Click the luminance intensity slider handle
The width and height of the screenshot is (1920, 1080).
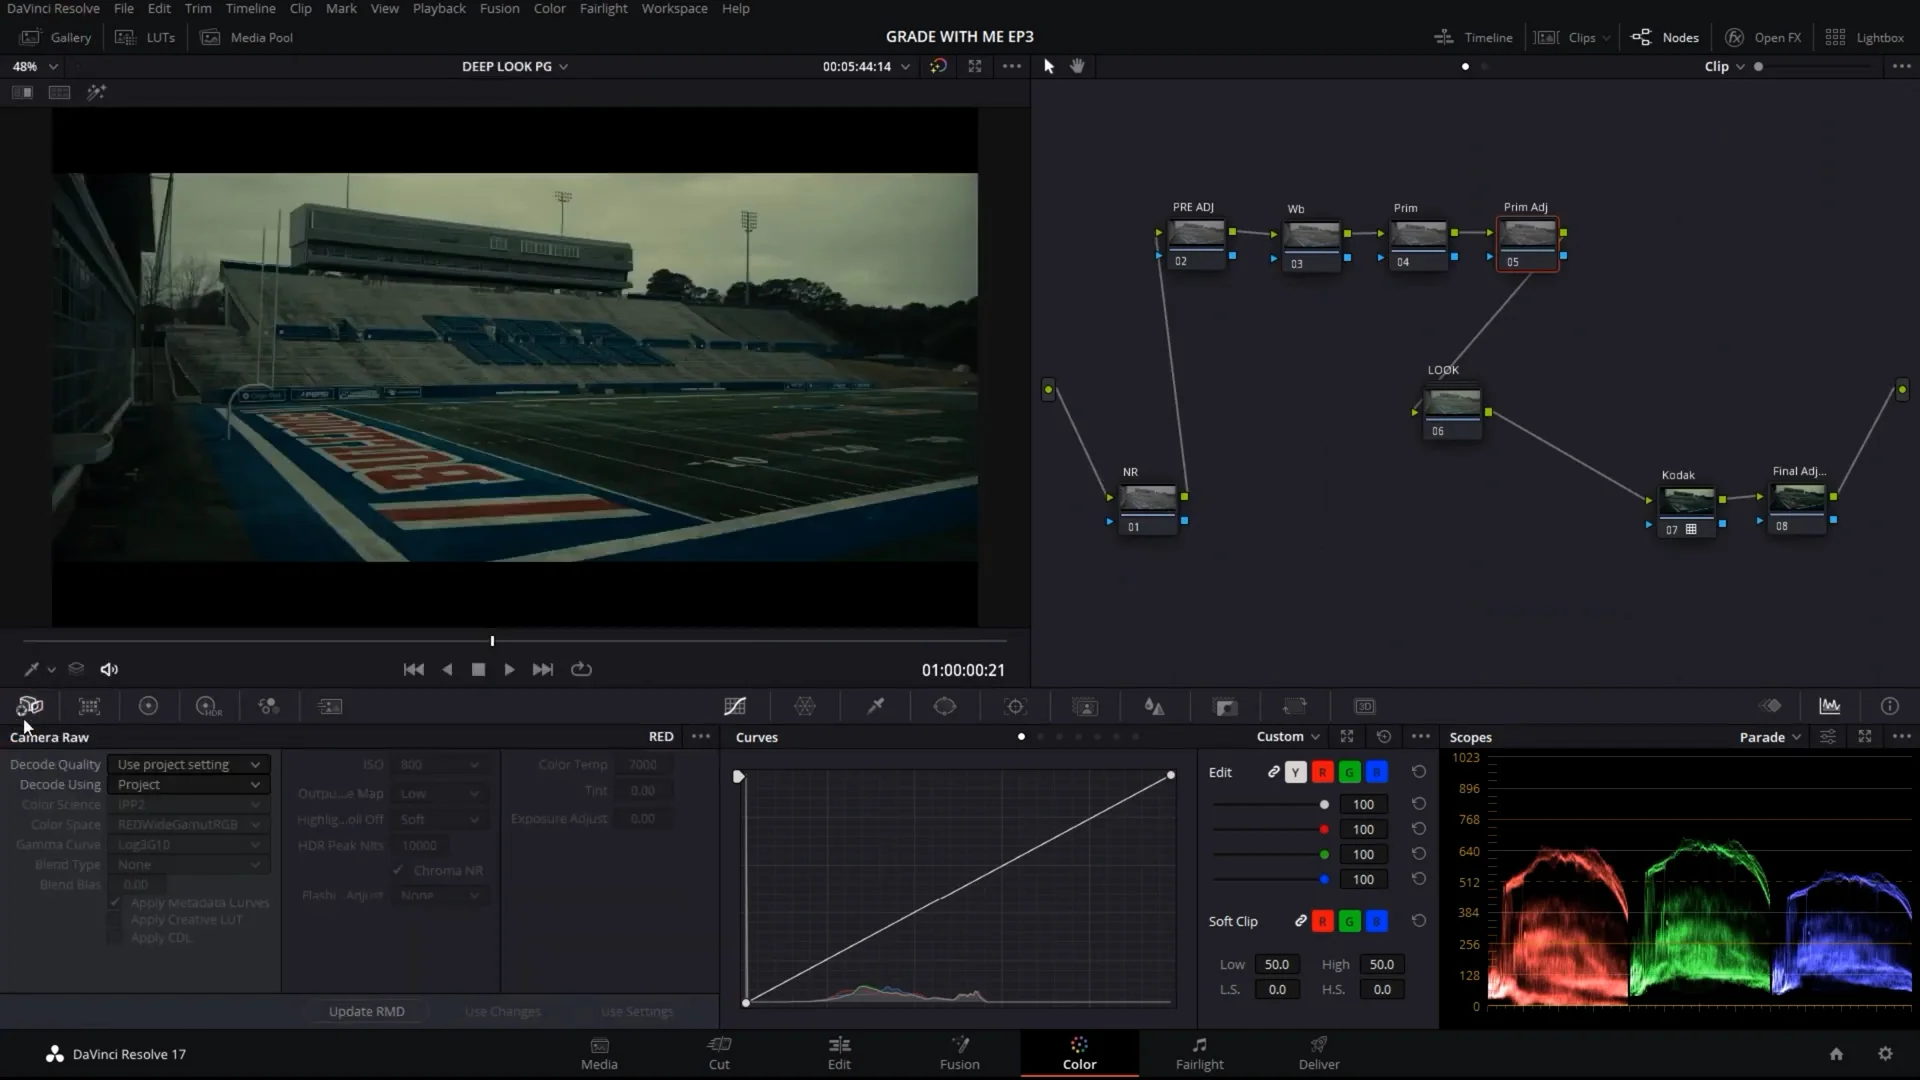coord(1324,805)
